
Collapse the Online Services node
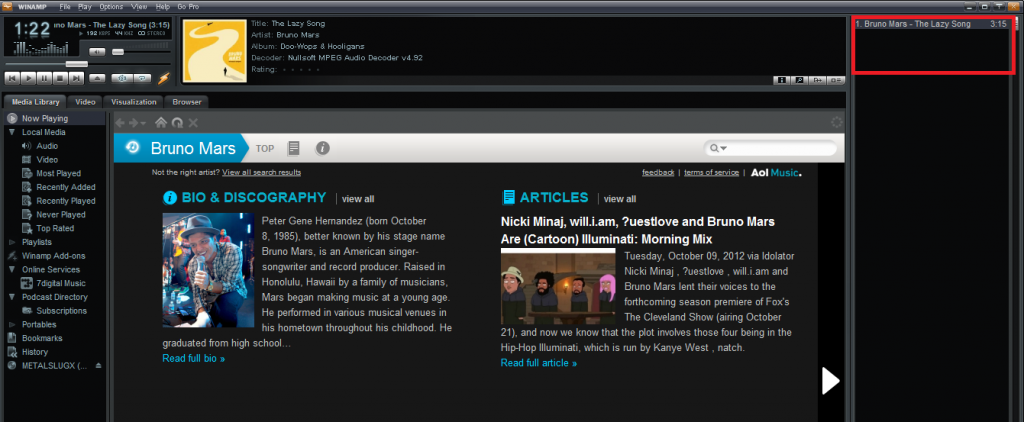tap(12, 270)
